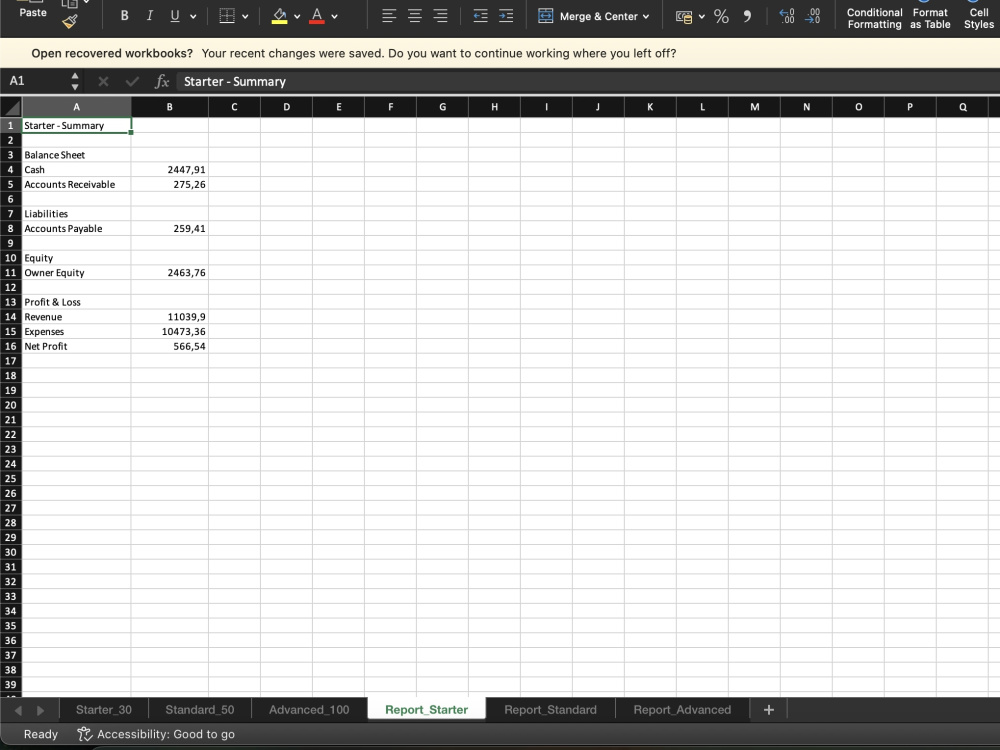The width and height of the screenshot is (1000, 750).
Task: Select Accounts Payable value 259,41
Action: [170, 228]
